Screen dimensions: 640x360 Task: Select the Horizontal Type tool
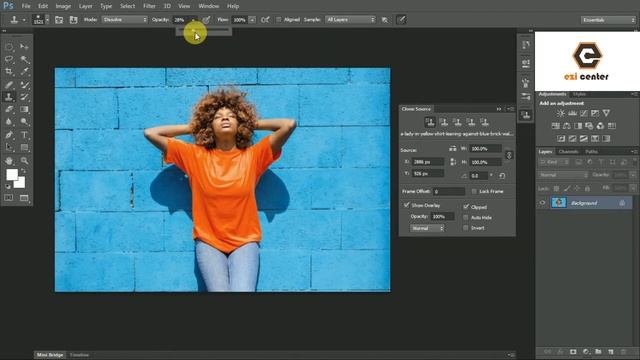(24, 135)
